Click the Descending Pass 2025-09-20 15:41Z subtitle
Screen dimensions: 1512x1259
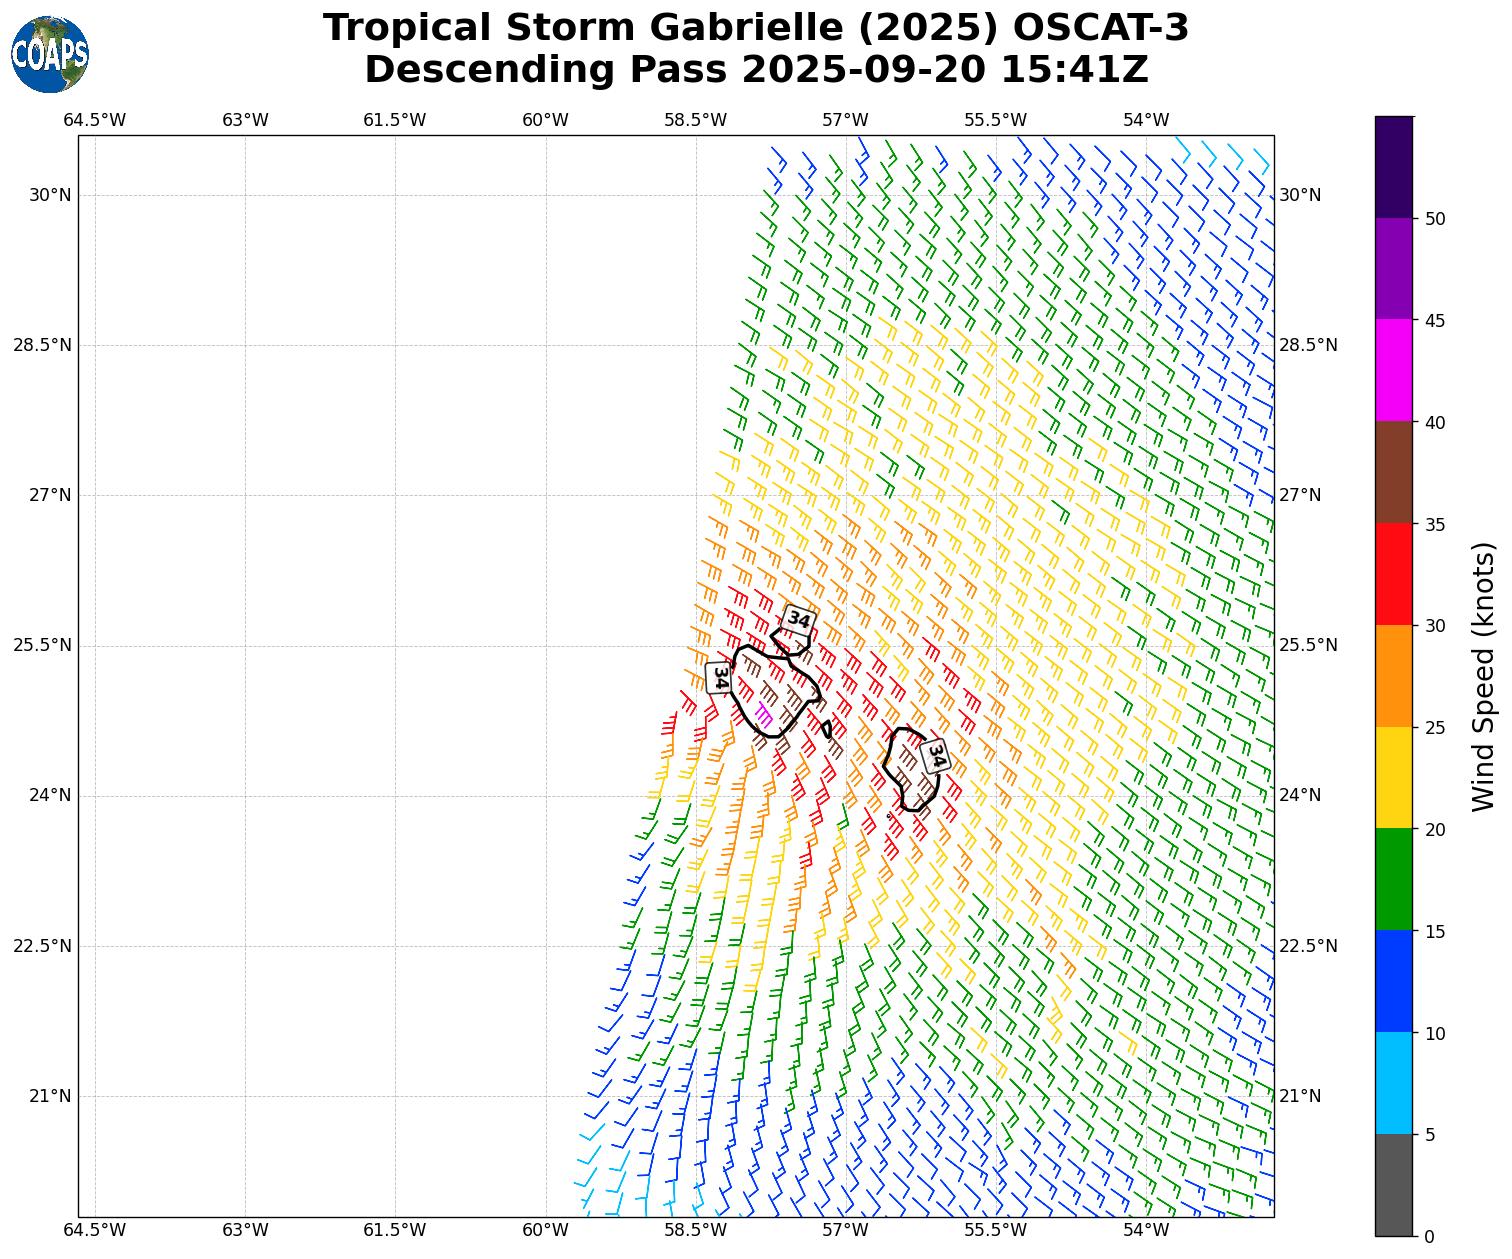click(756, 70)
